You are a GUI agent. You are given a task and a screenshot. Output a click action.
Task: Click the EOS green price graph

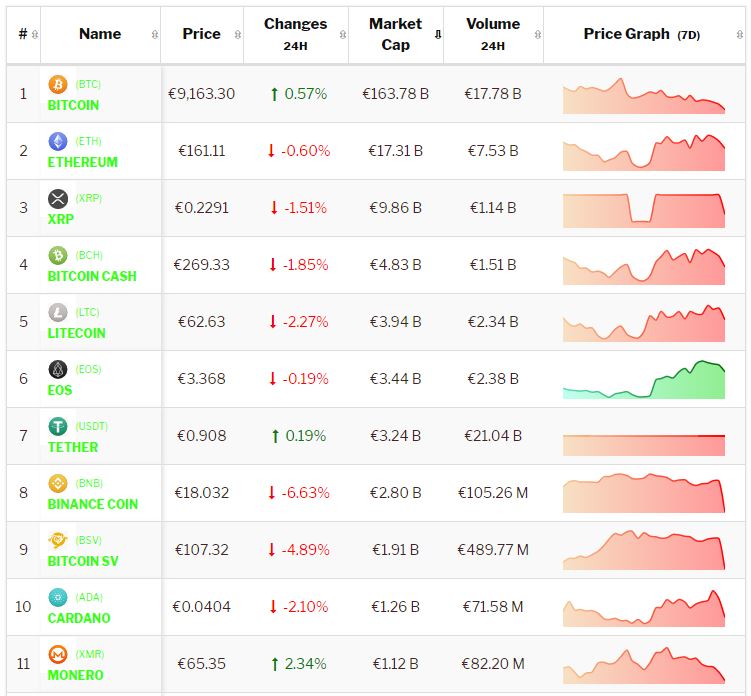[x=643, y=380]
